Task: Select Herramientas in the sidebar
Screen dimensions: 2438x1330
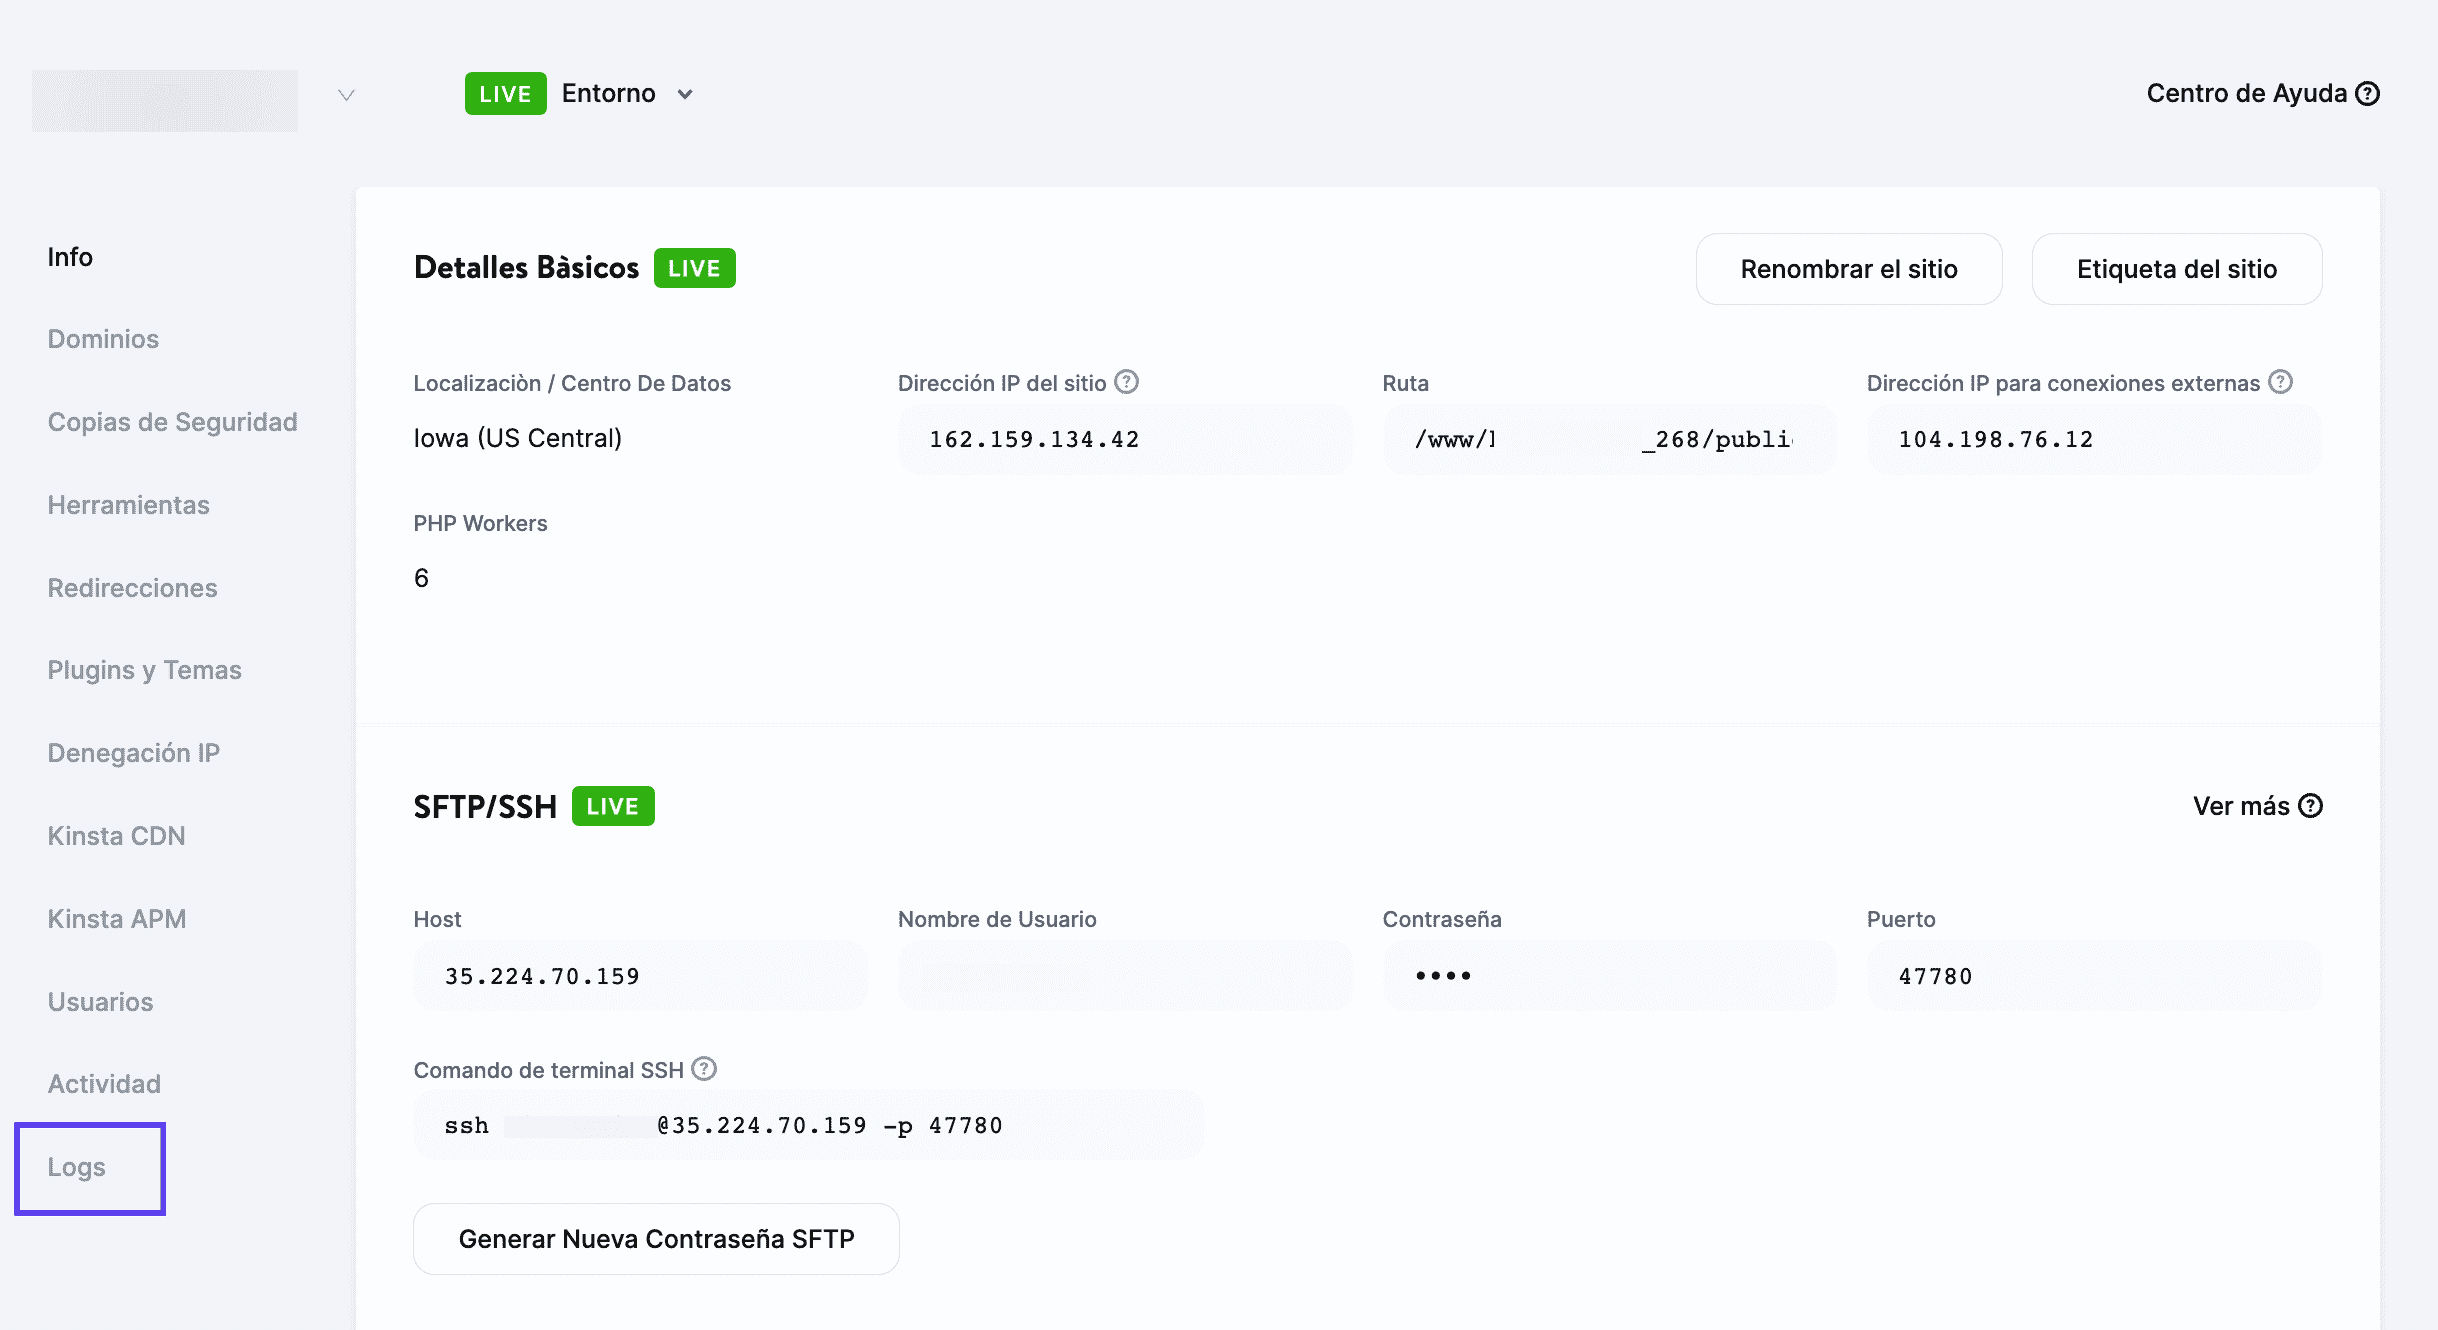Action: click(129, 505)
